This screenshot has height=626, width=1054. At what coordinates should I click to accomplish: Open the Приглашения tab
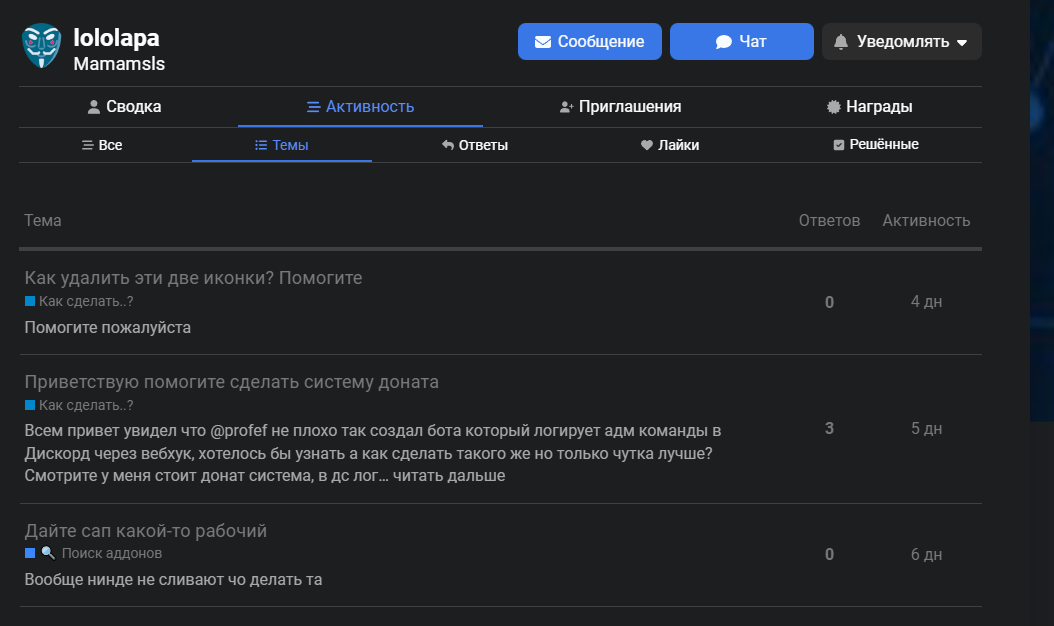click(x=620, y=107)
